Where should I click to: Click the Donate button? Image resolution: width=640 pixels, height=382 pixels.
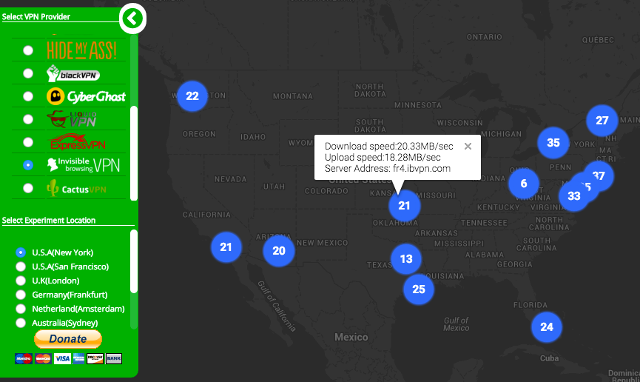tap(68, 339)
